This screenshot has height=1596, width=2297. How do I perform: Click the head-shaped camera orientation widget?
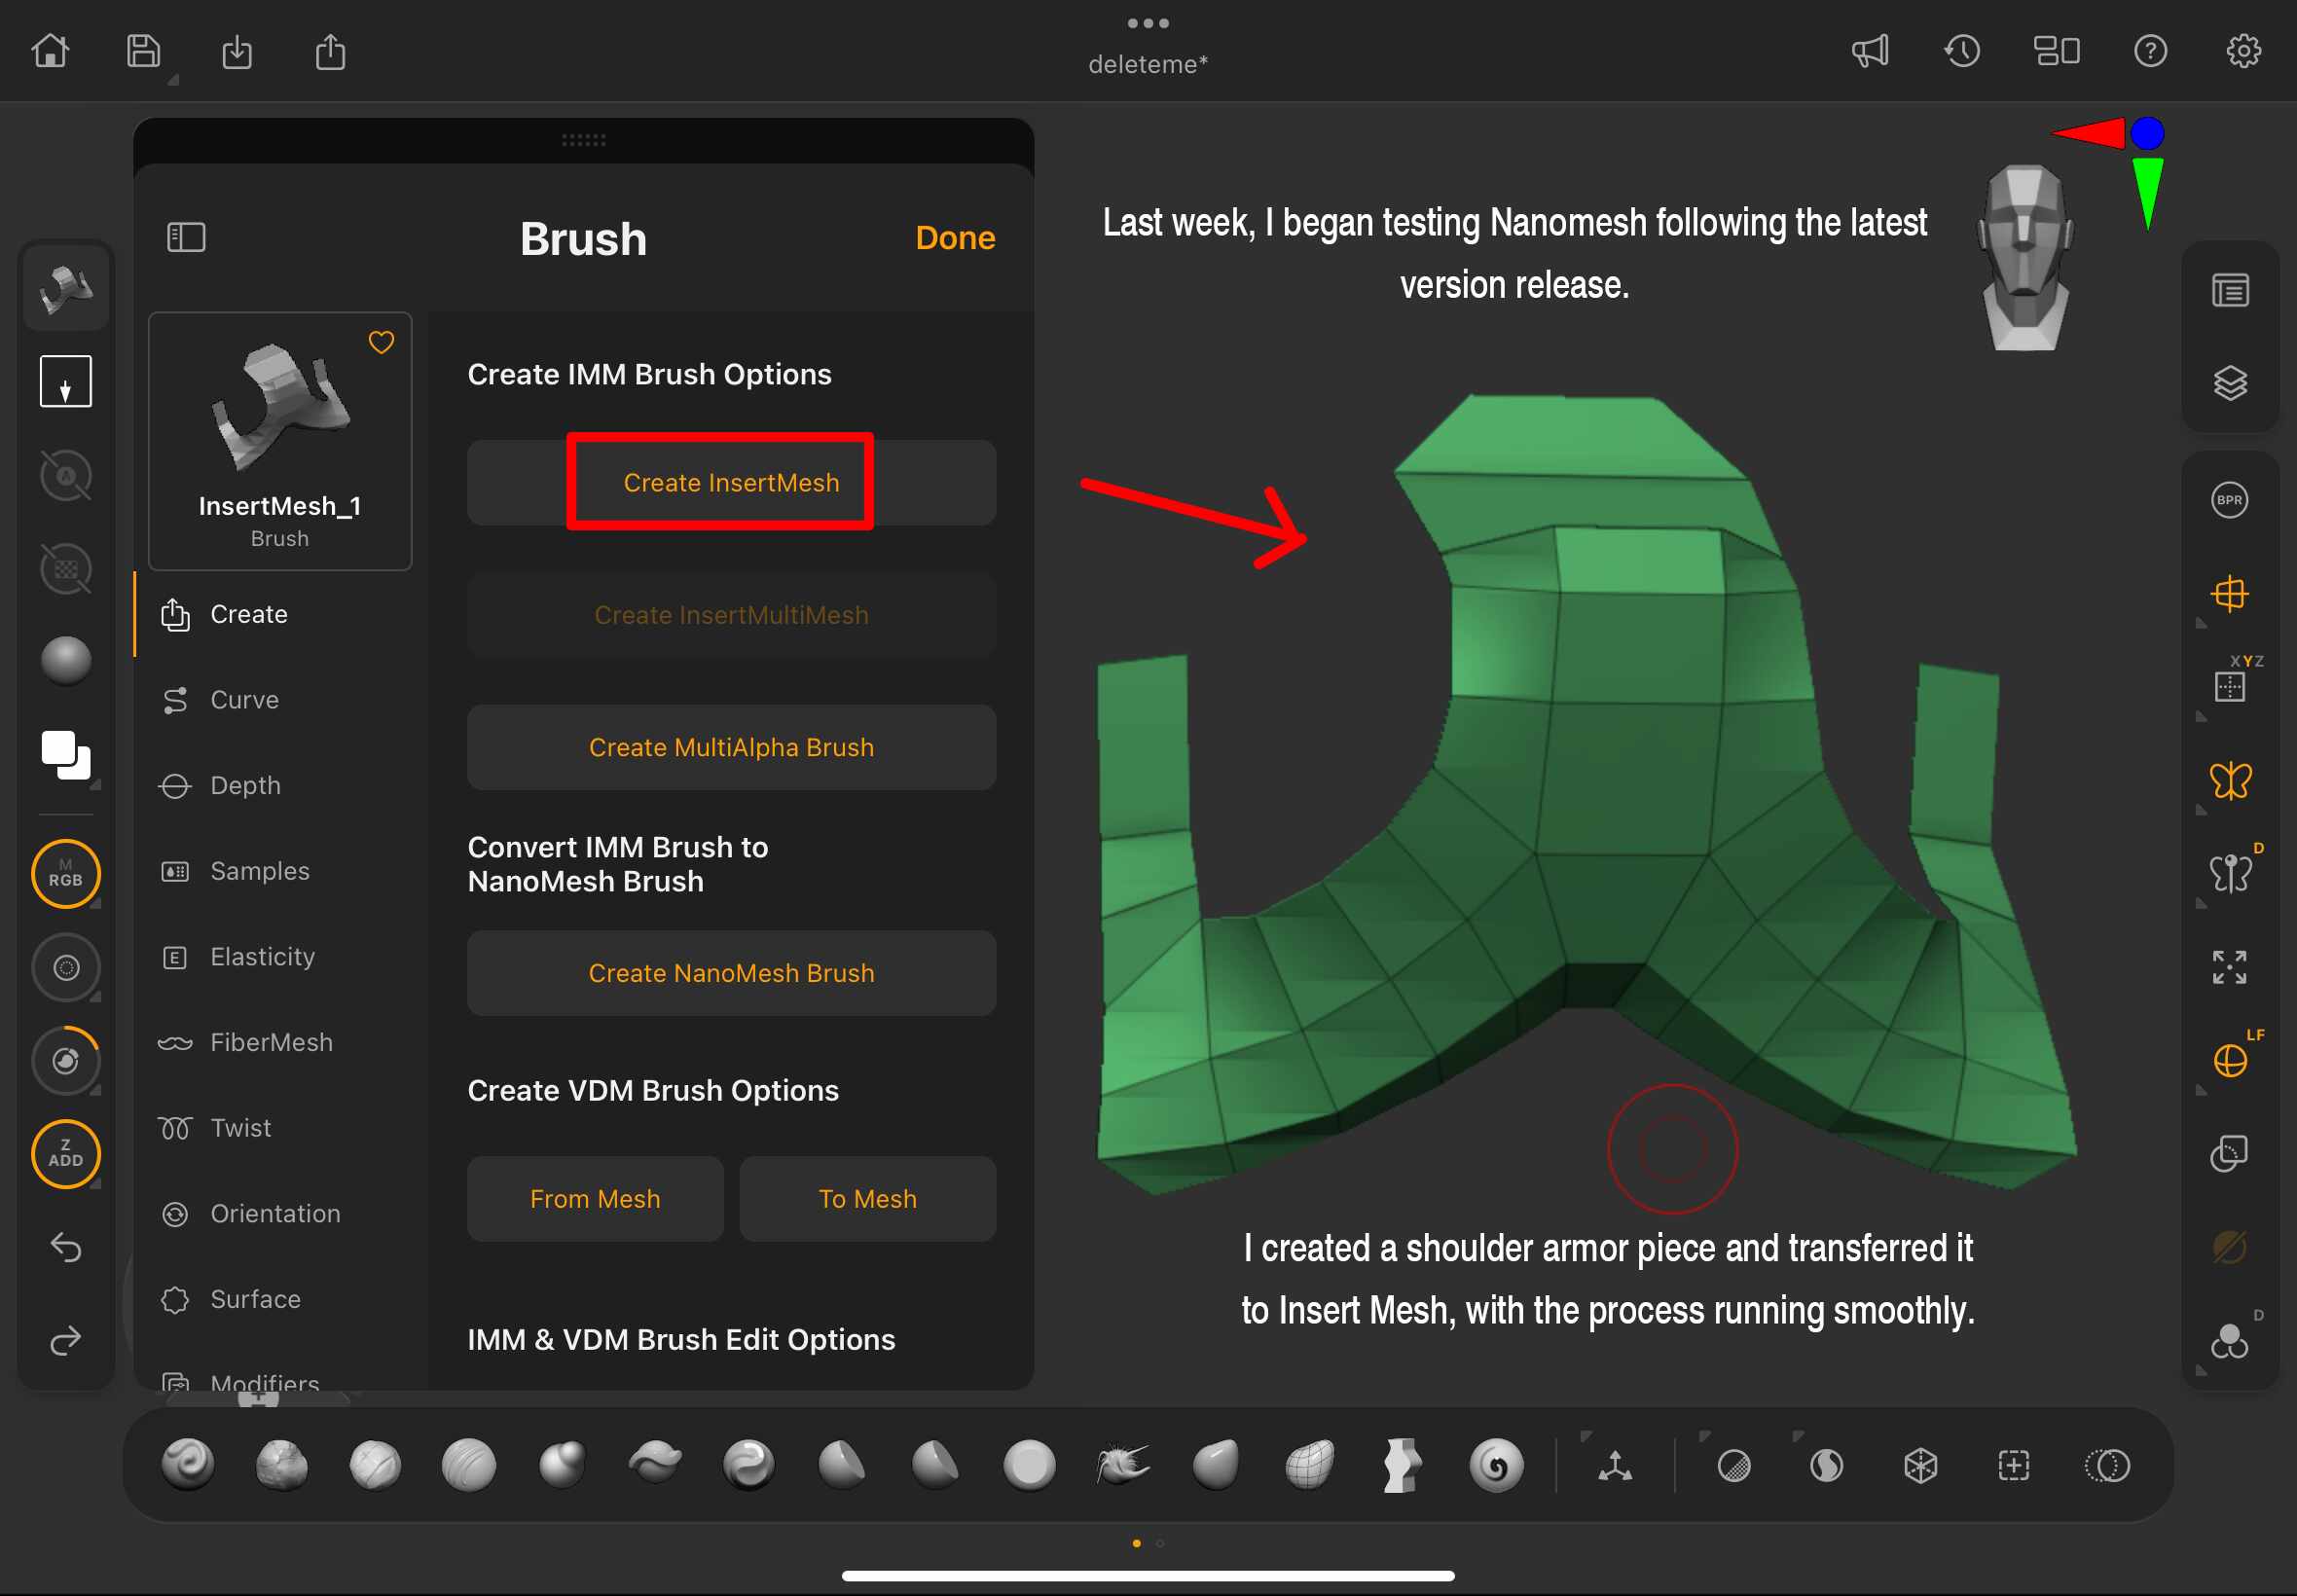coord(2024,257)
